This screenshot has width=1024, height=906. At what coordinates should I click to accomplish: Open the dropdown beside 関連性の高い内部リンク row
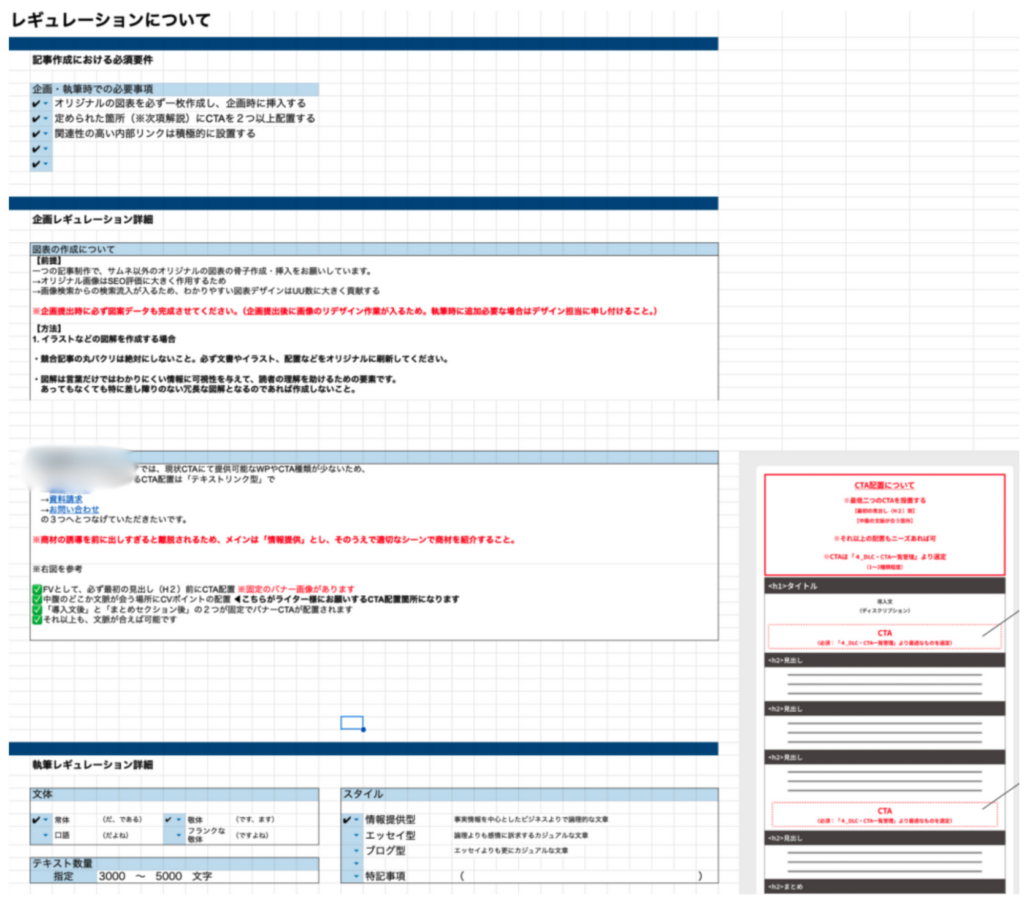coord(45,134)
